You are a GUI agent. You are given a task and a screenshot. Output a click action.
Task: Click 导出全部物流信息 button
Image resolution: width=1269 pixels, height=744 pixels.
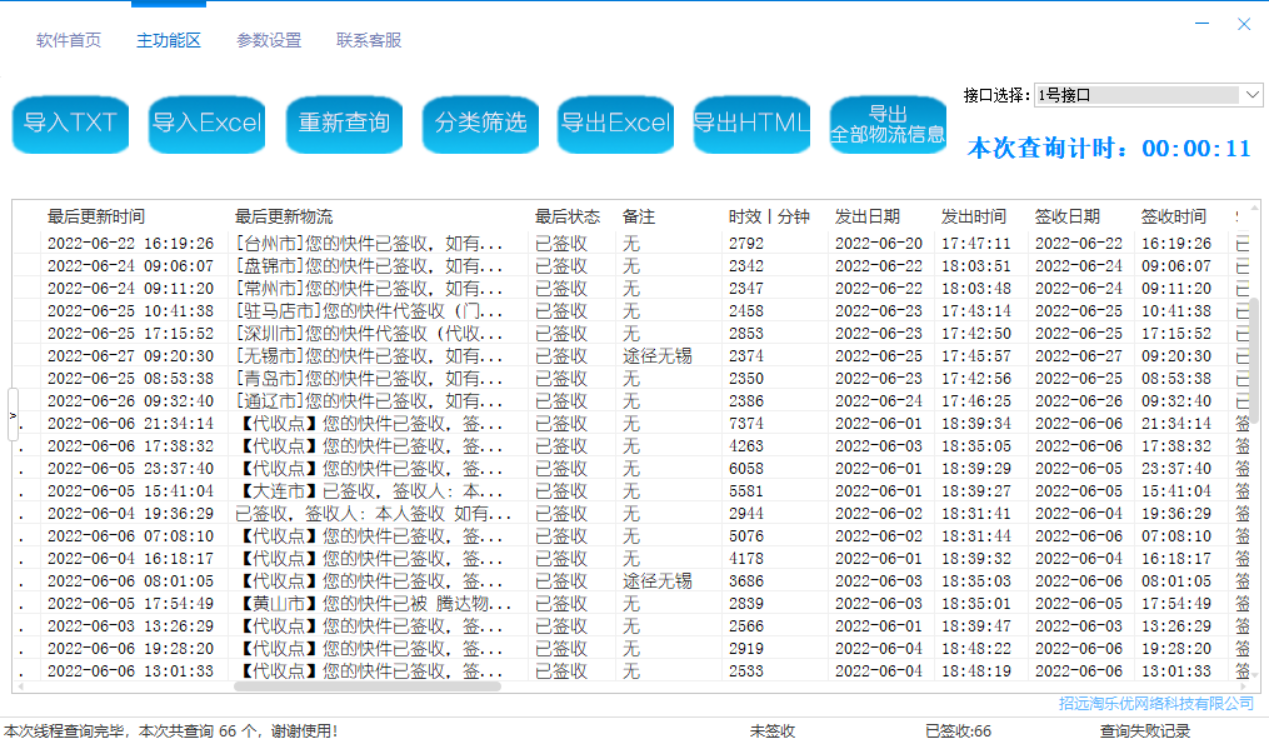point(888,124)
